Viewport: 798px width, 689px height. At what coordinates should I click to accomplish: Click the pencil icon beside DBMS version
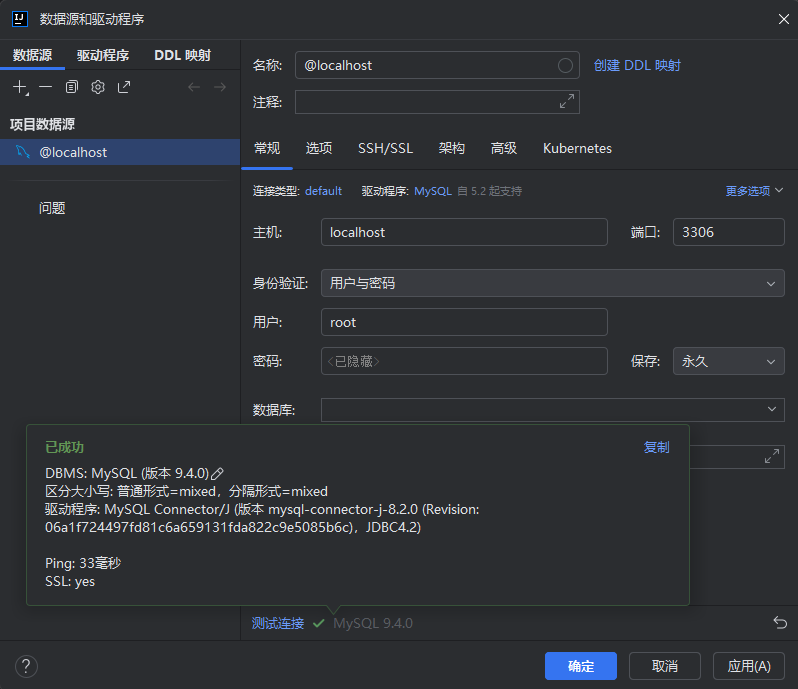pyautogui.click(x=217, y=473)
